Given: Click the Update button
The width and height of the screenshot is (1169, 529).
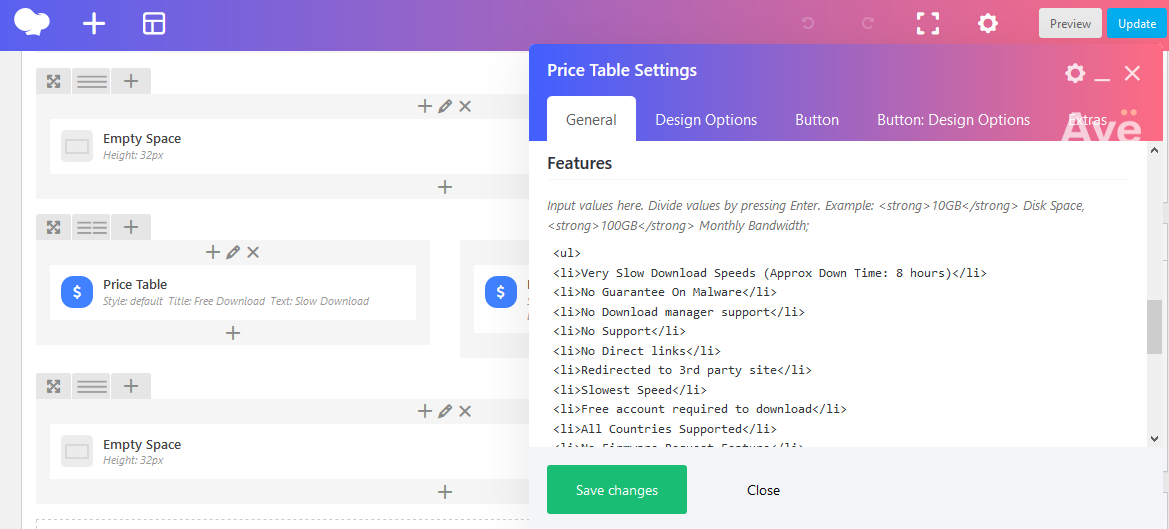Looking at the screenshot, I should tap(1137, 23).
